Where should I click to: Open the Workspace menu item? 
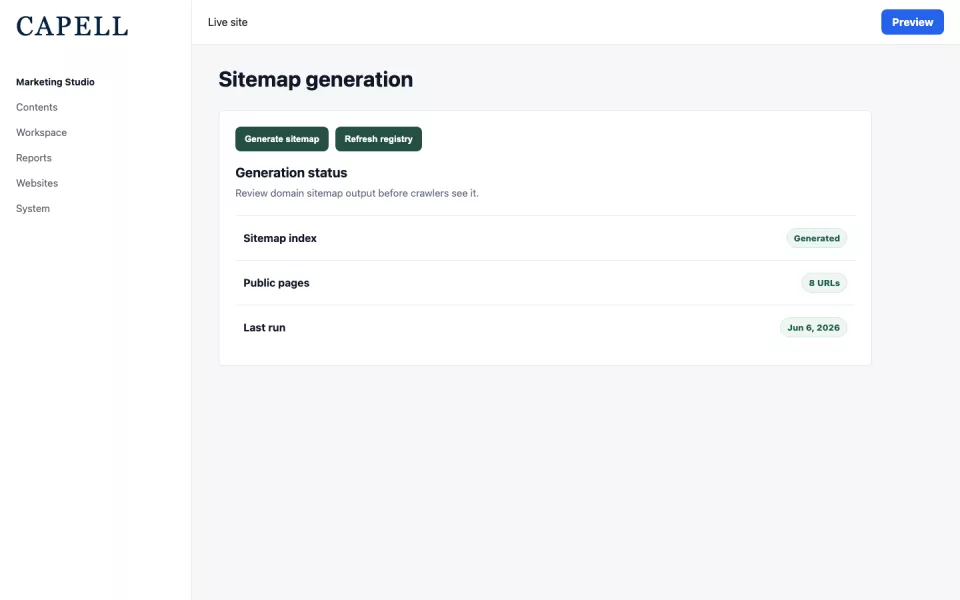(x=41, y=132)
